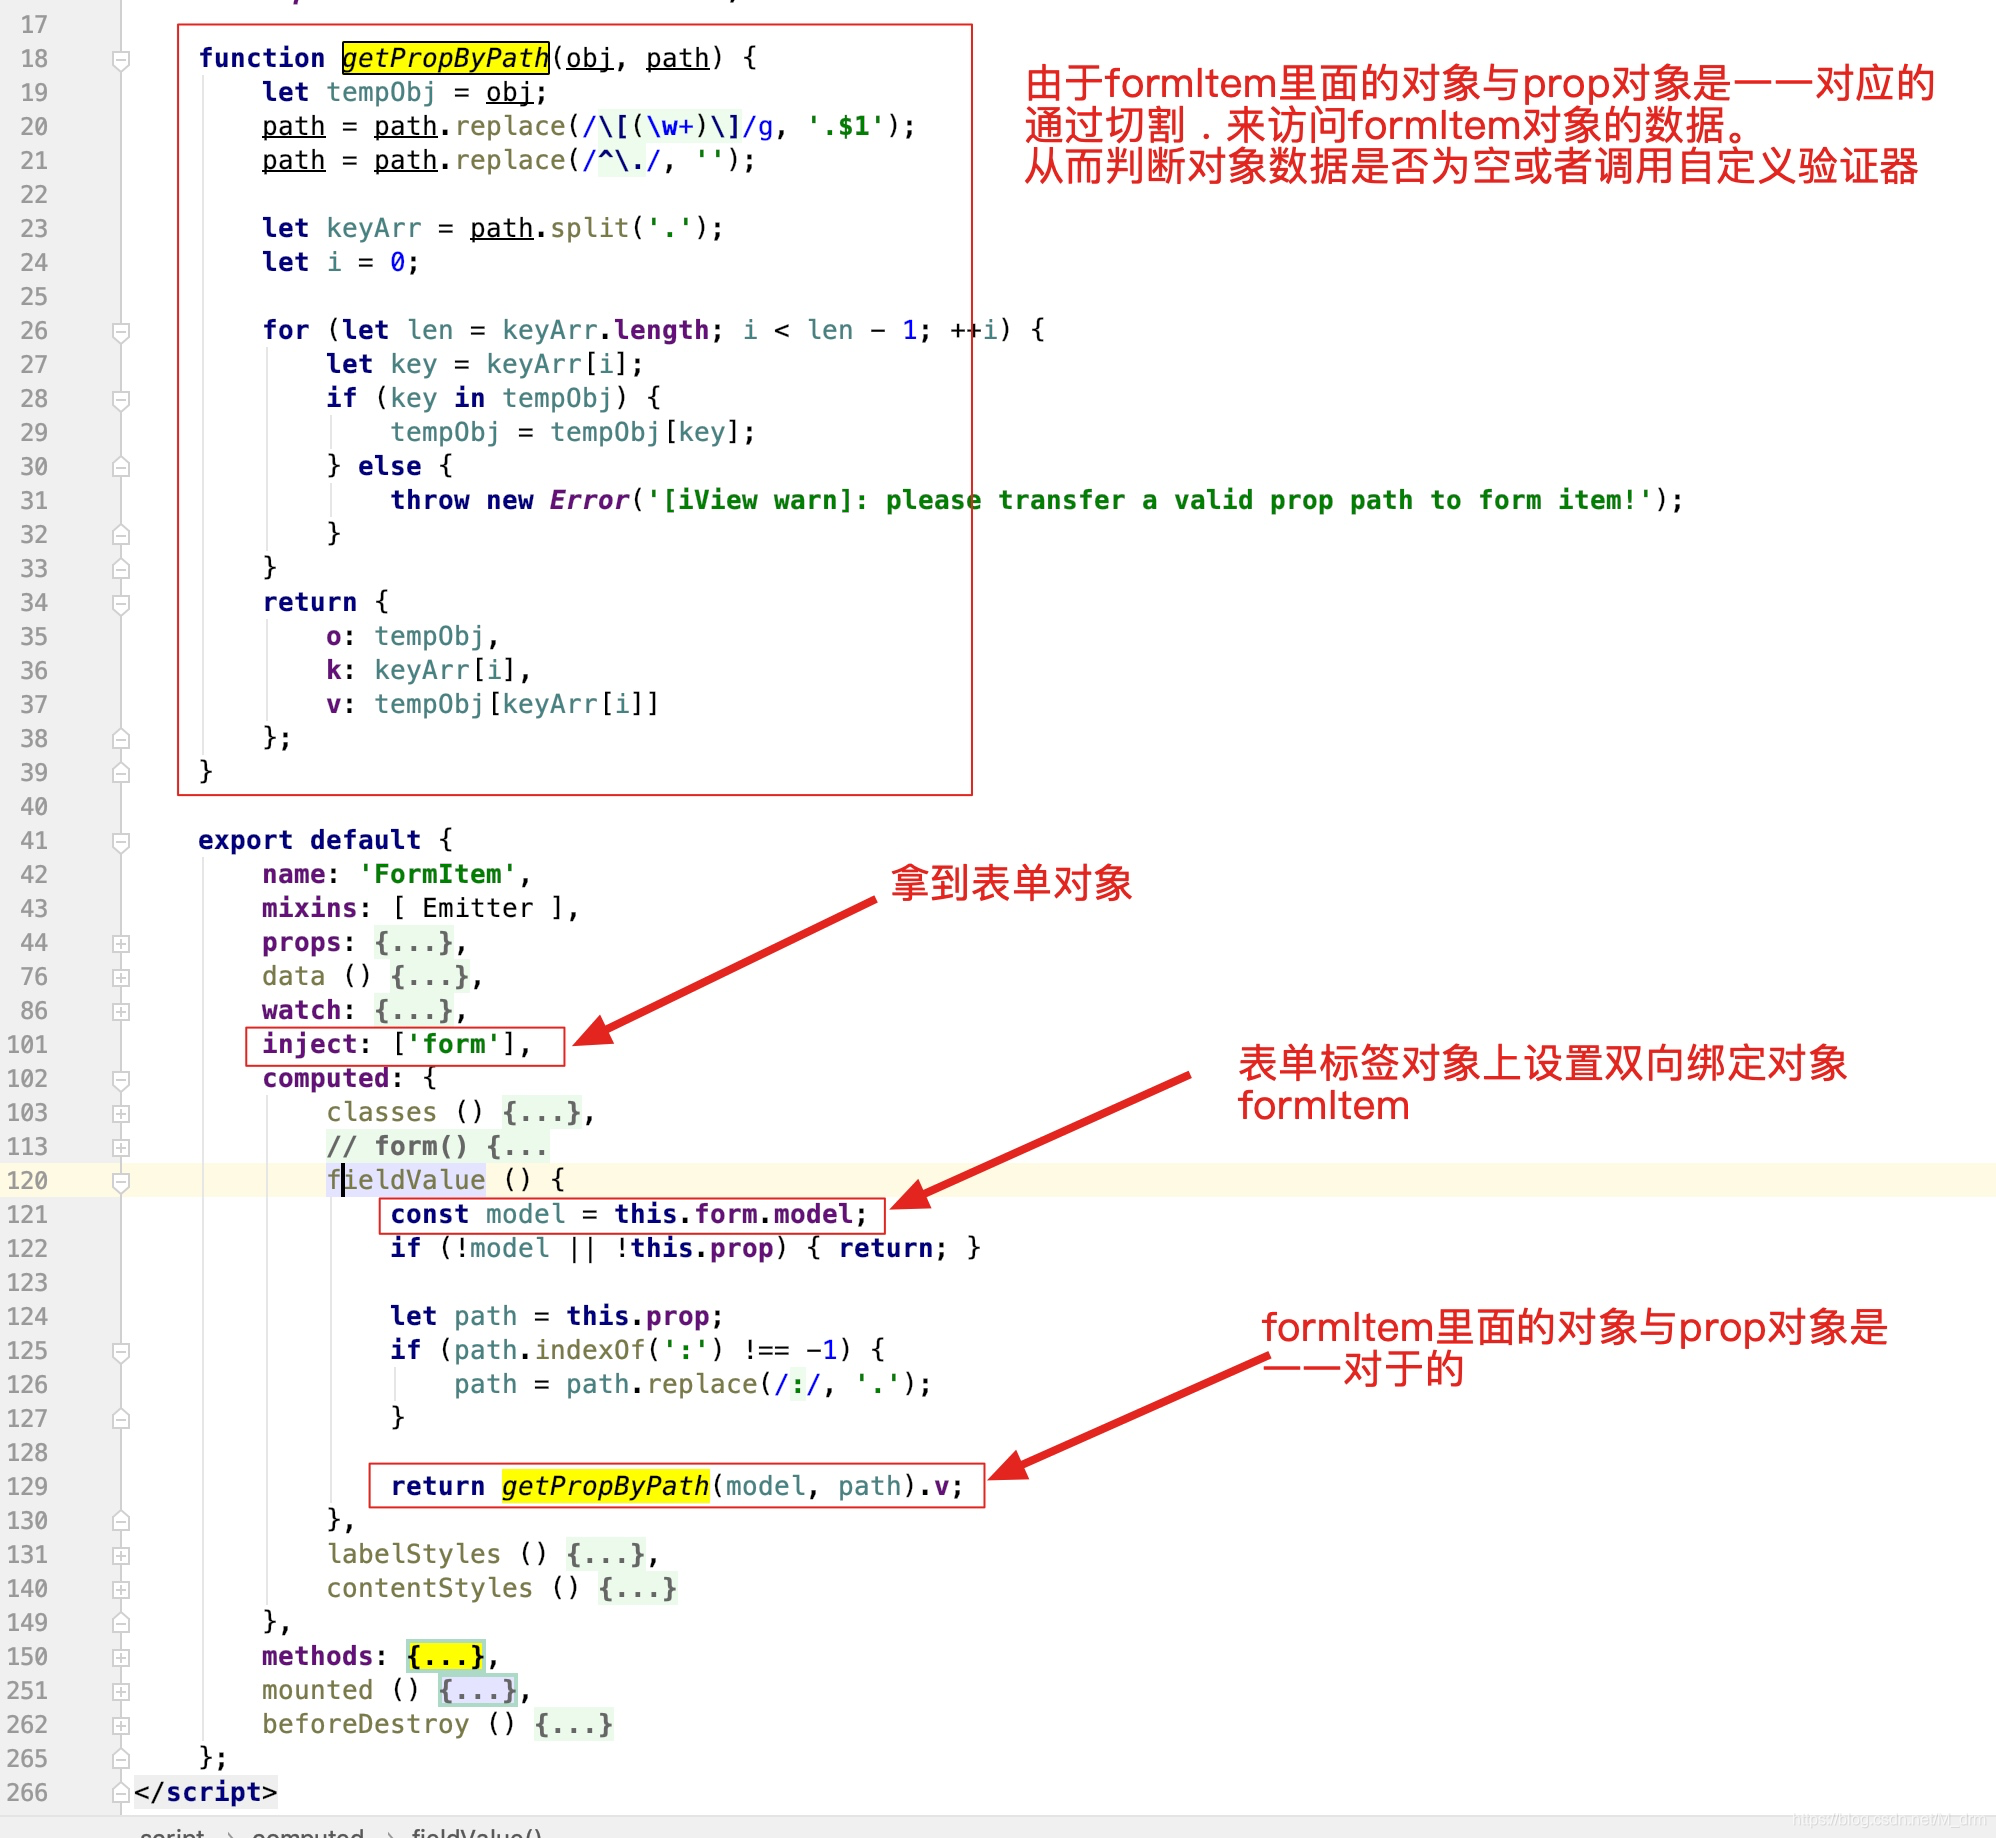The width and height of the screenshot is (1996, 1838).
Task: Click the fieldValue fold end marker on line 130
Action: [121, 1521]
